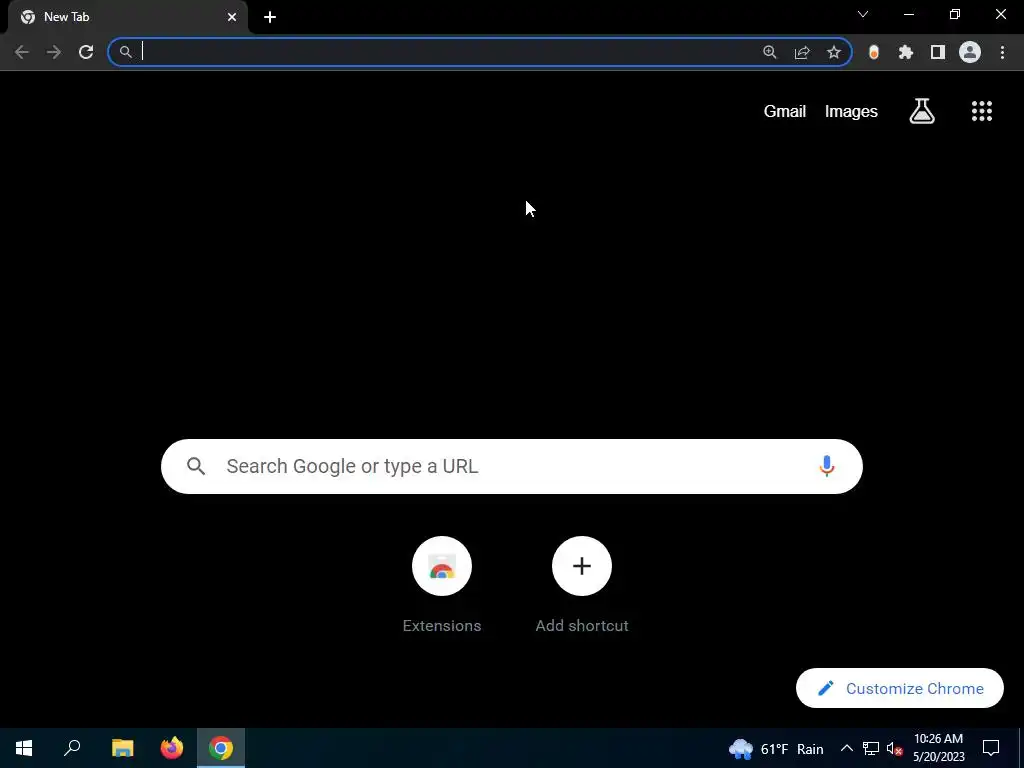Open Windows taskbar search

point(72,748)
